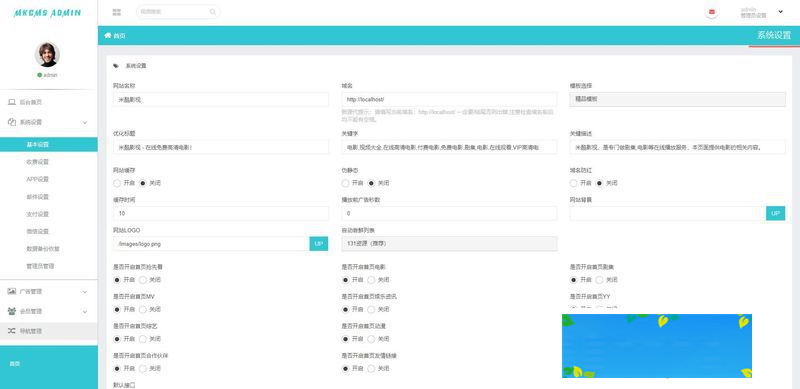Image resolution: width=800 pixels, height=389 pixels.
Task: Click the 缓存时间 field showing 10
Action: pos(221,213)
